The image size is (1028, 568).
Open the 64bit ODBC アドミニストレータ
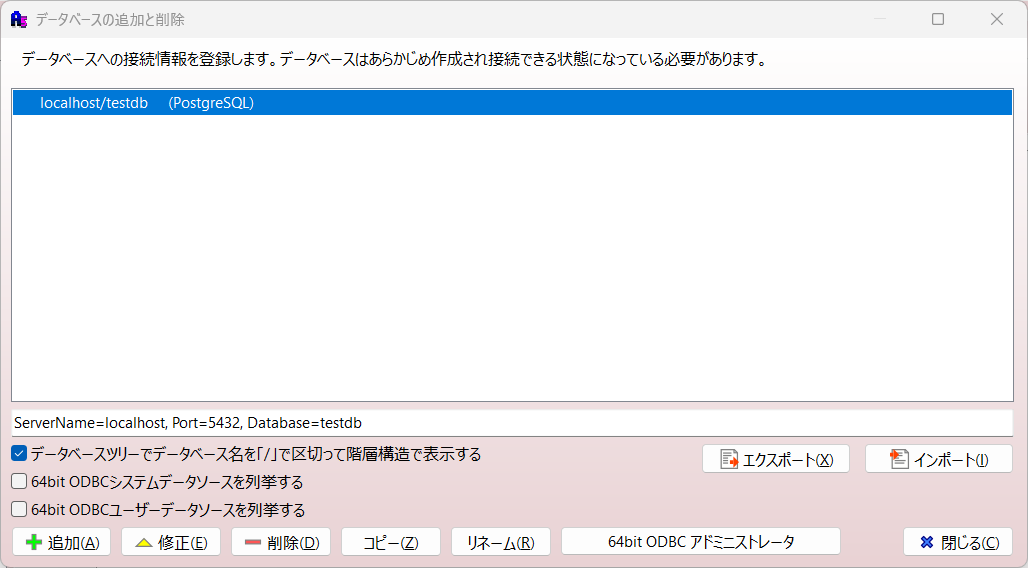pos(701,542)
